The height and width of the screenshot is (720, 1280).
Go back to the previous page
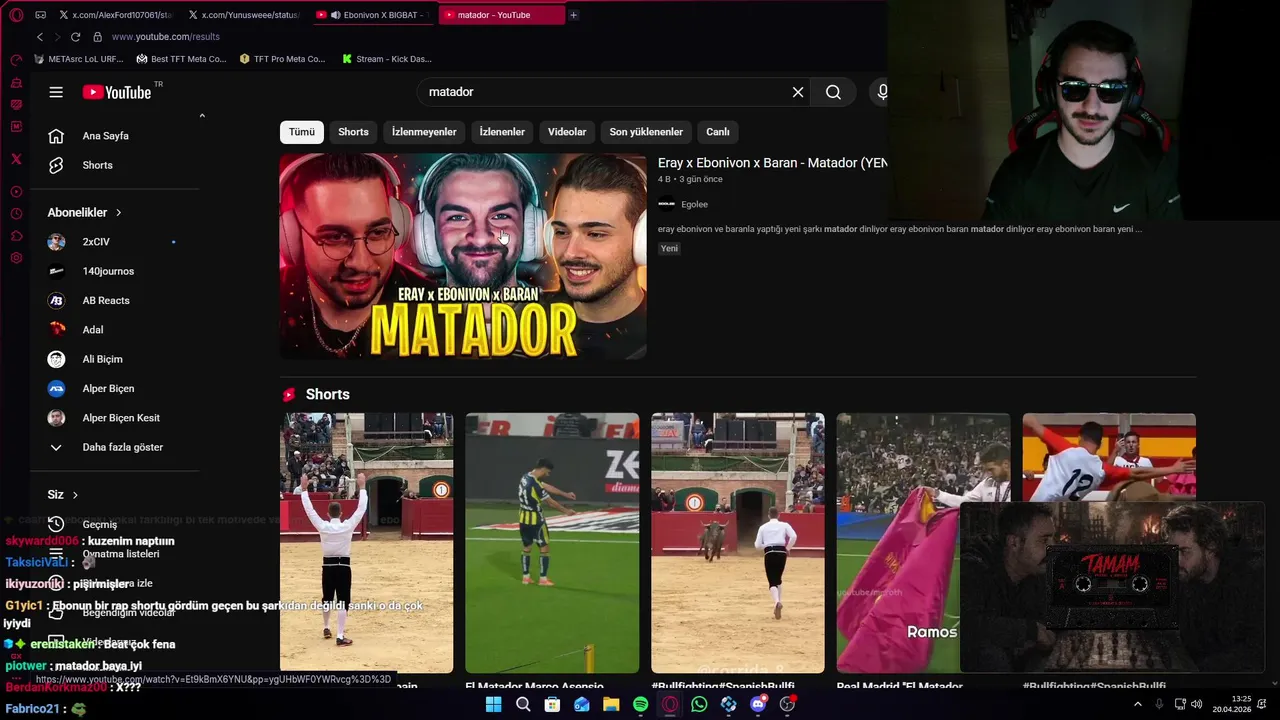click(x=39, y=37)
